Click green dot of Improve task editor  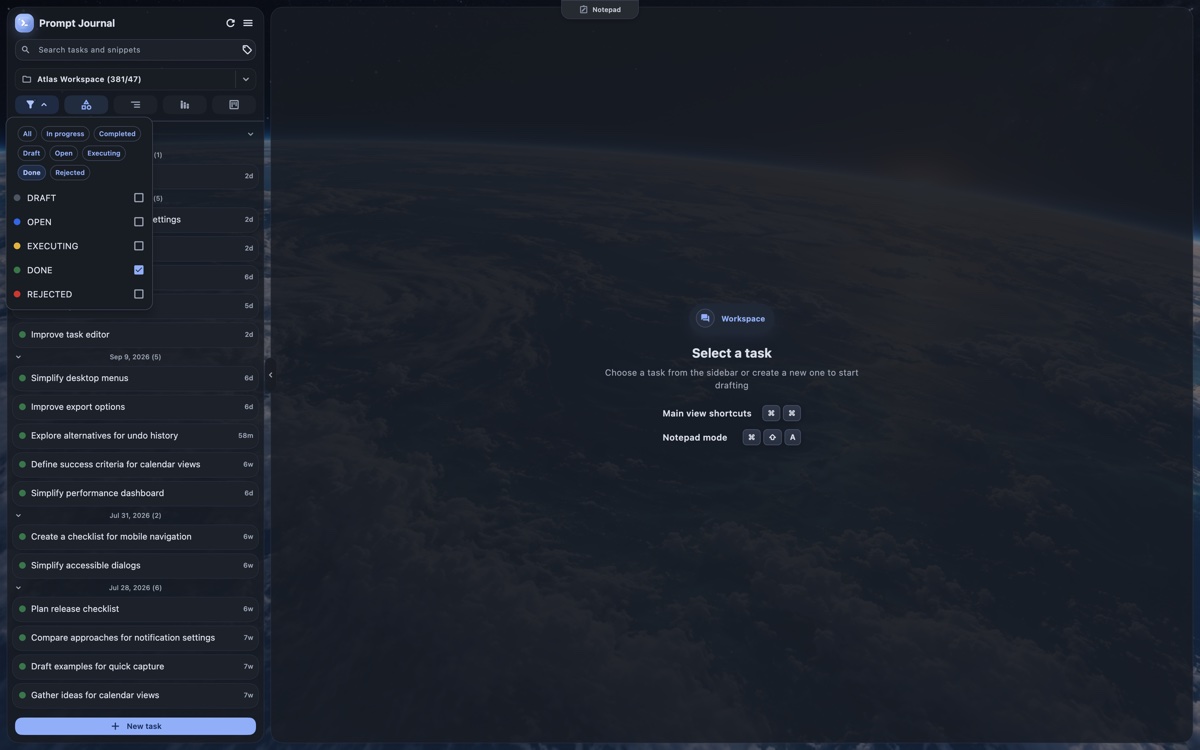(22, 335)
